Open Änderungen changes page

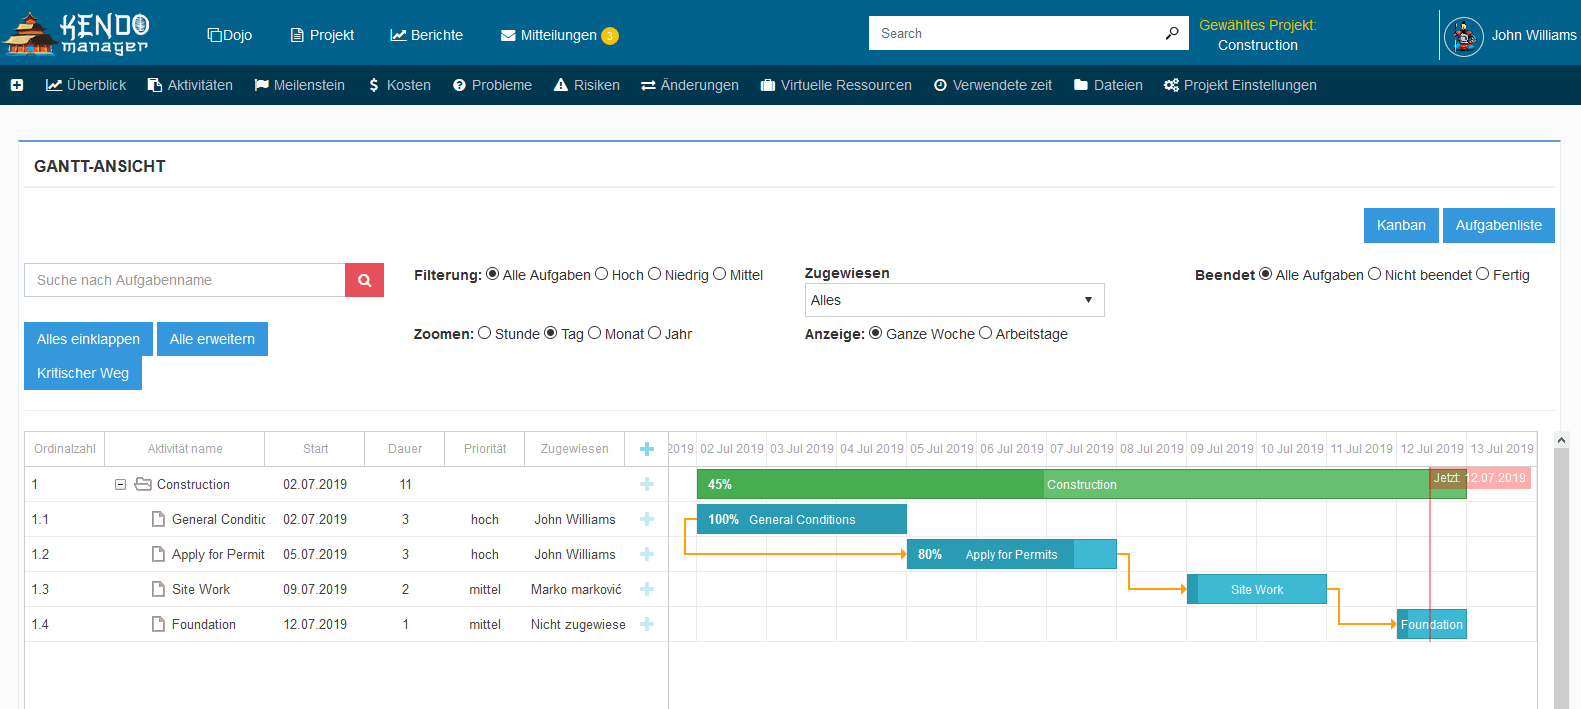pos(690,85)
